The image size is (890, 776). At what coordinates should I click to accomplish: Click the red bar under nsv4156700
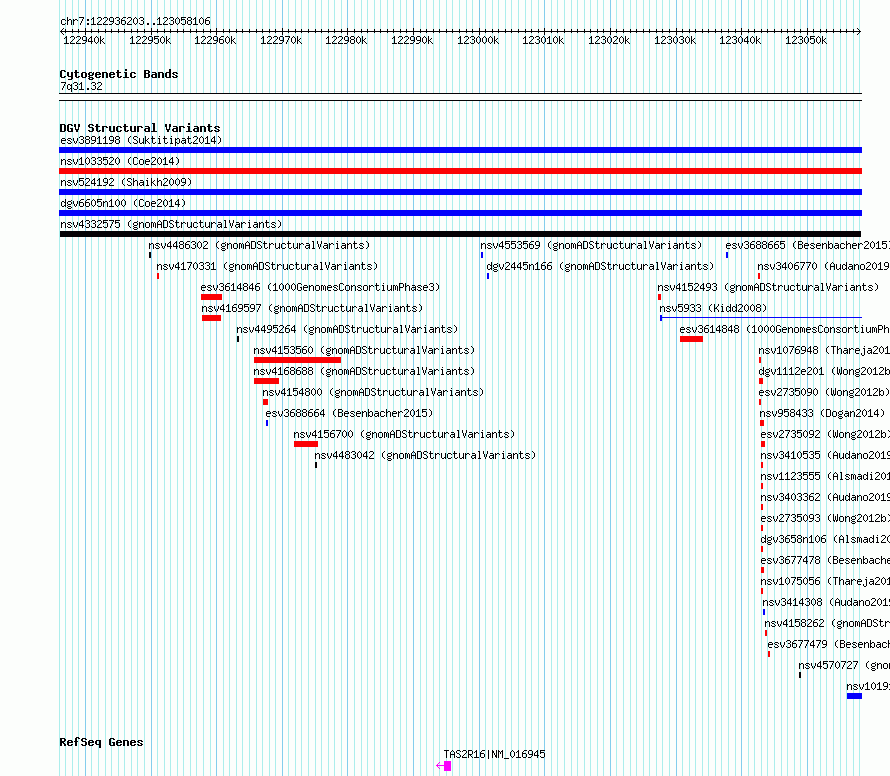[306, 444]
